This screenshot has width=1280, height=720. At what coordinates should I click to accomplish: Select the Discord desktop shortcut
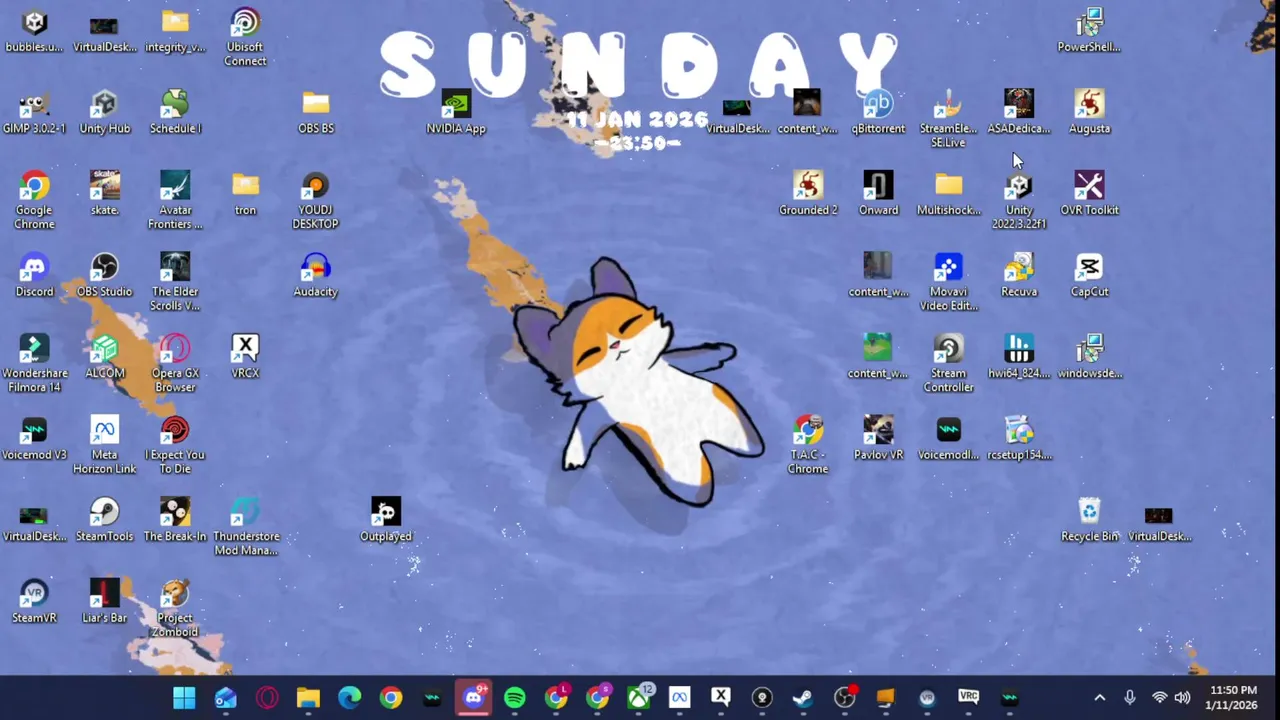tap(34, 275)
